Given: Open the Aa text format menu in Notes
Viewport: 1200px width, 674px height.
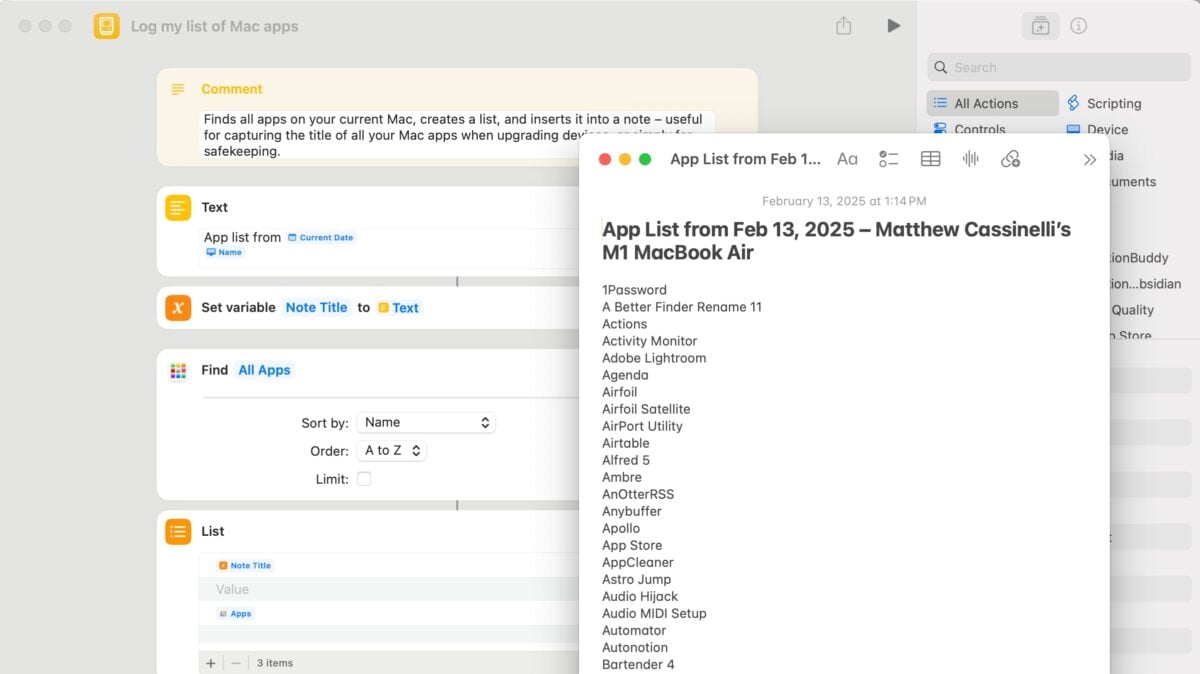Looking at the screenshot, I should [x=847, y=159].
